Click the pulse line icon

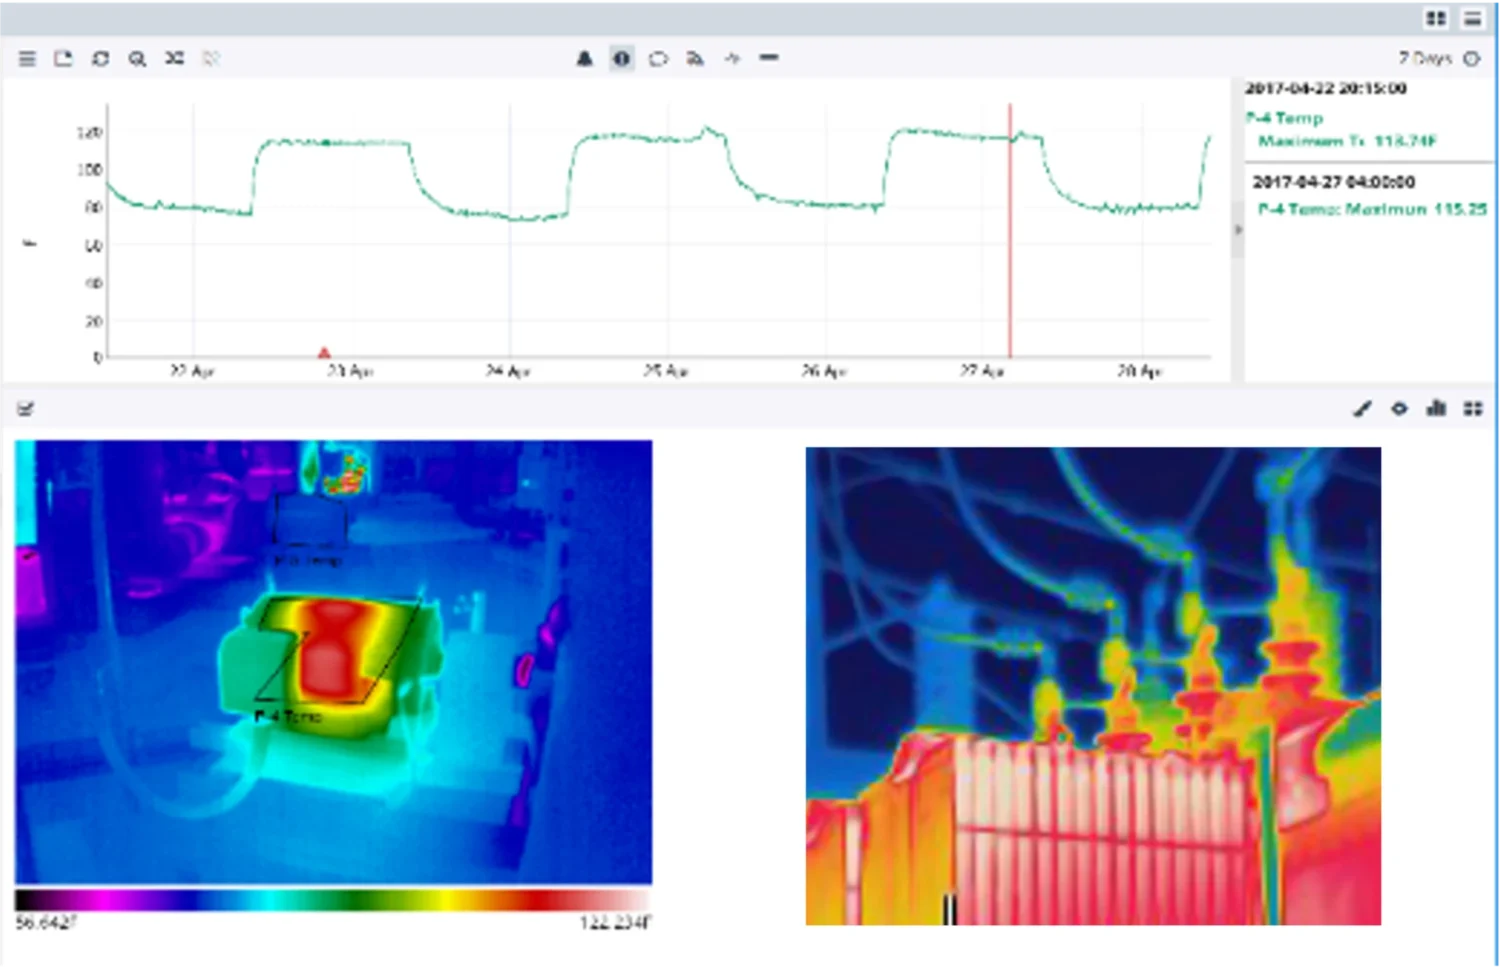pyautogui.click(x=732, y=59)
